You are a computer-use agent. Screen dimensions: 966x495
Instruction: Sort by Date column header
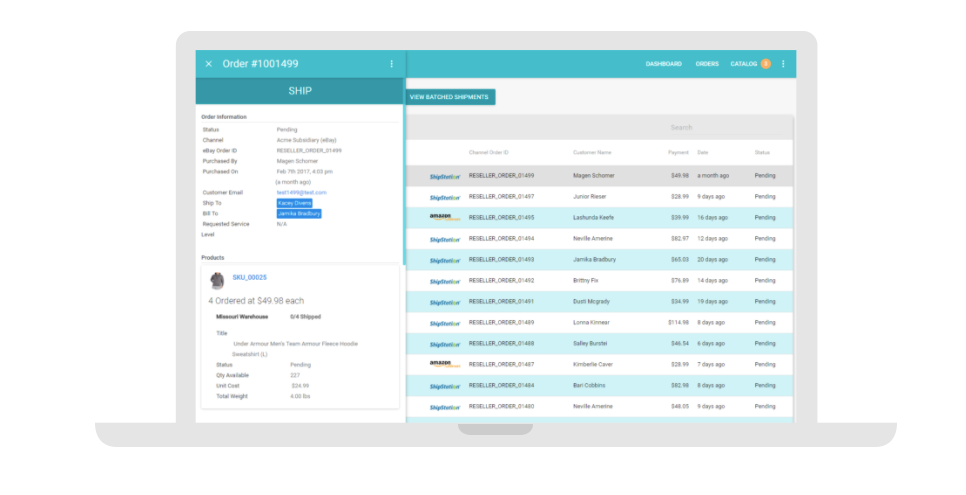[703, 152]
